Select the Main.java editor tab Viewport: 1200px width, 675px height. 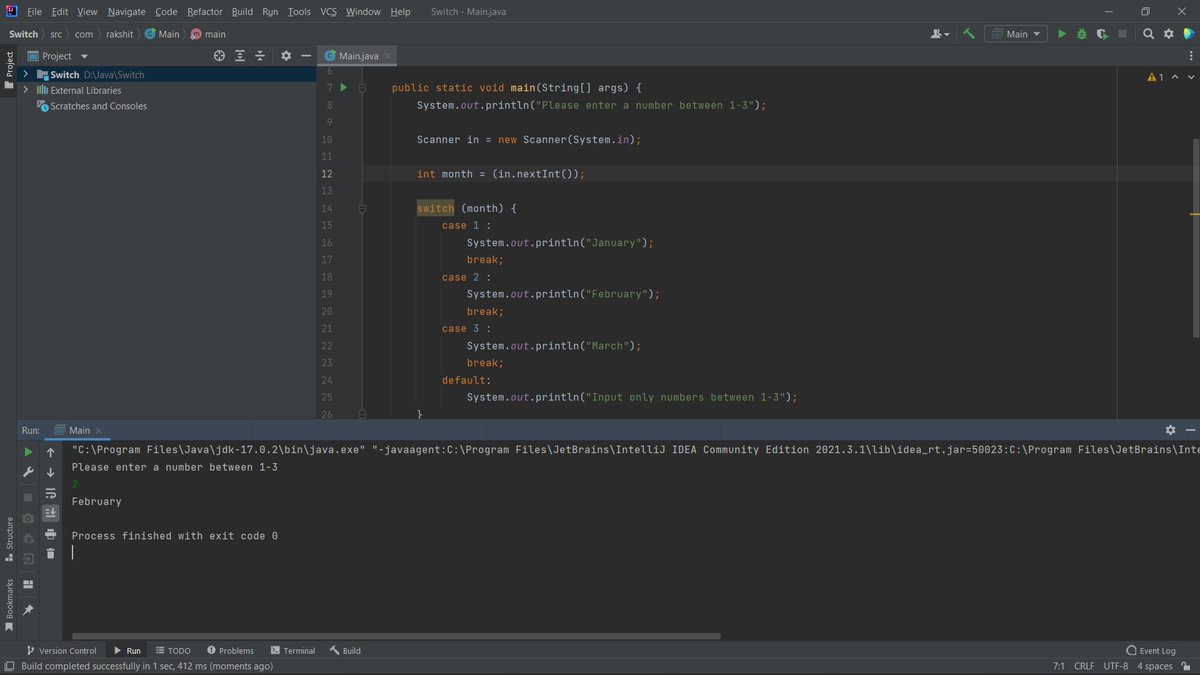(x=357, y=56)
